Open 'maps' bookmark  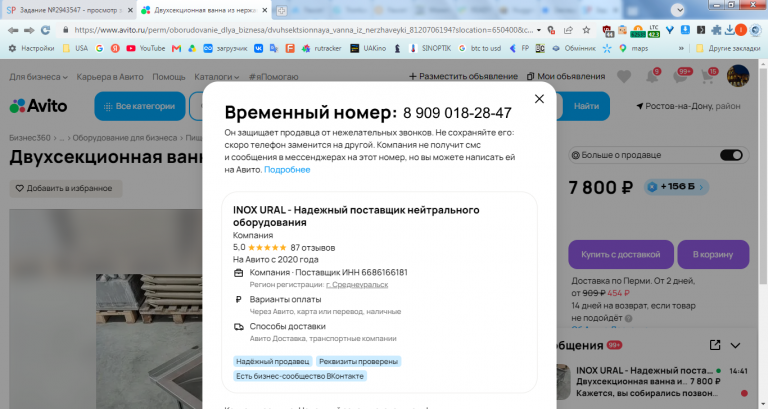coord(633,48)
